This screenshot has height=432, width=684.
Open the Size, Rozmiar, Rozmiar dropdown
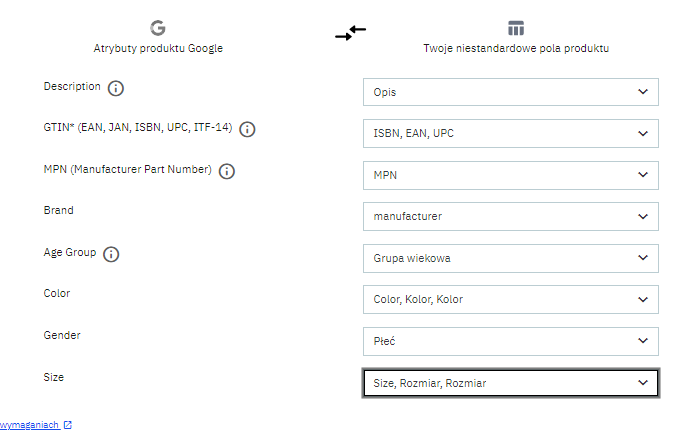510,383
